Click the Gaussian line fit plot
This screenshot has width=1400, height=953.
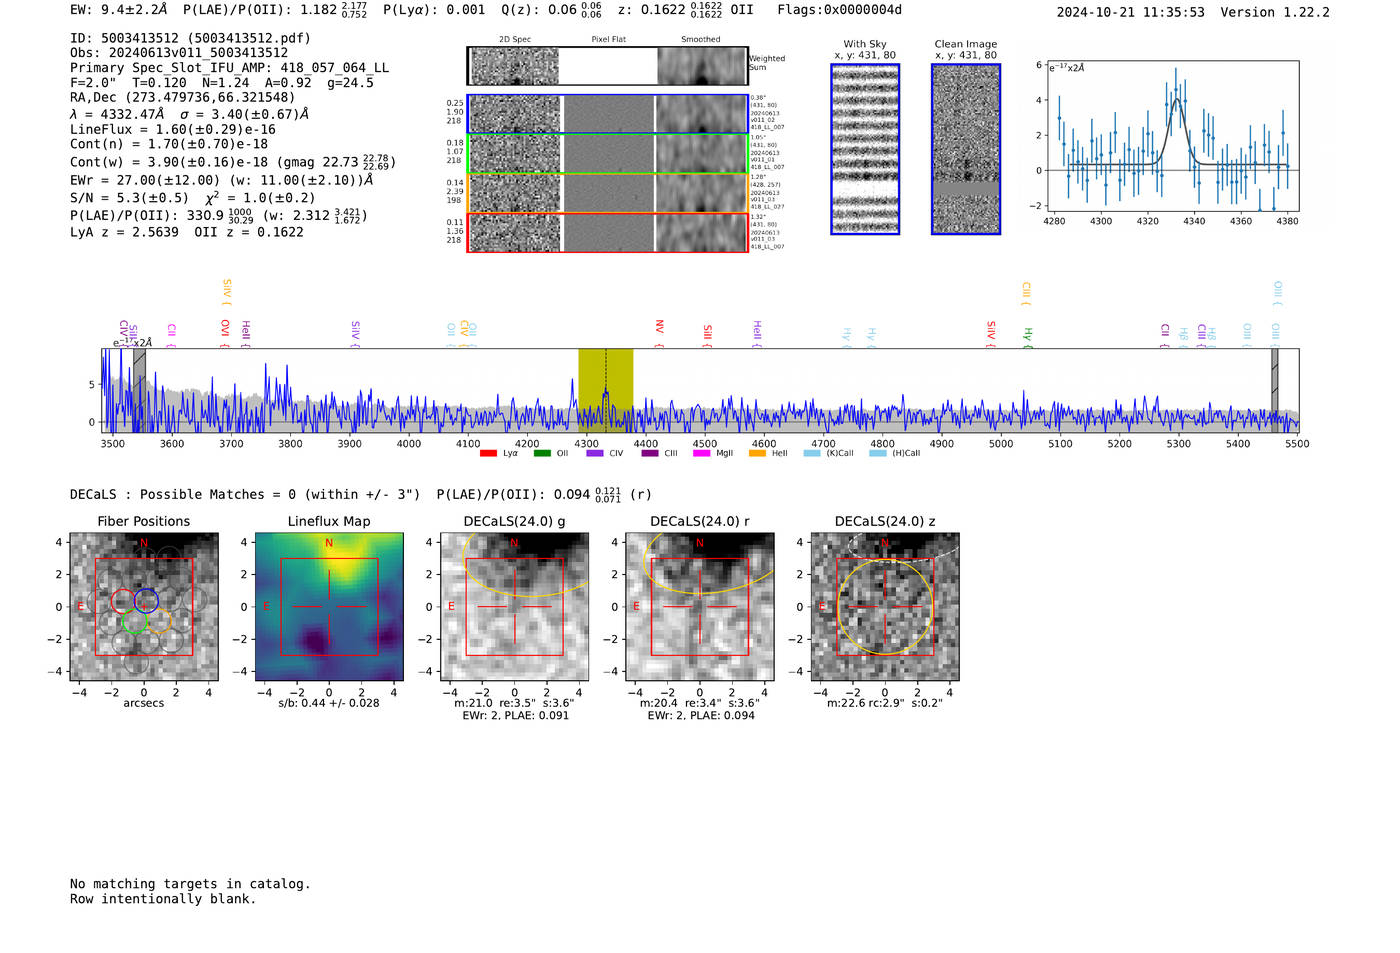(1172, 136)
